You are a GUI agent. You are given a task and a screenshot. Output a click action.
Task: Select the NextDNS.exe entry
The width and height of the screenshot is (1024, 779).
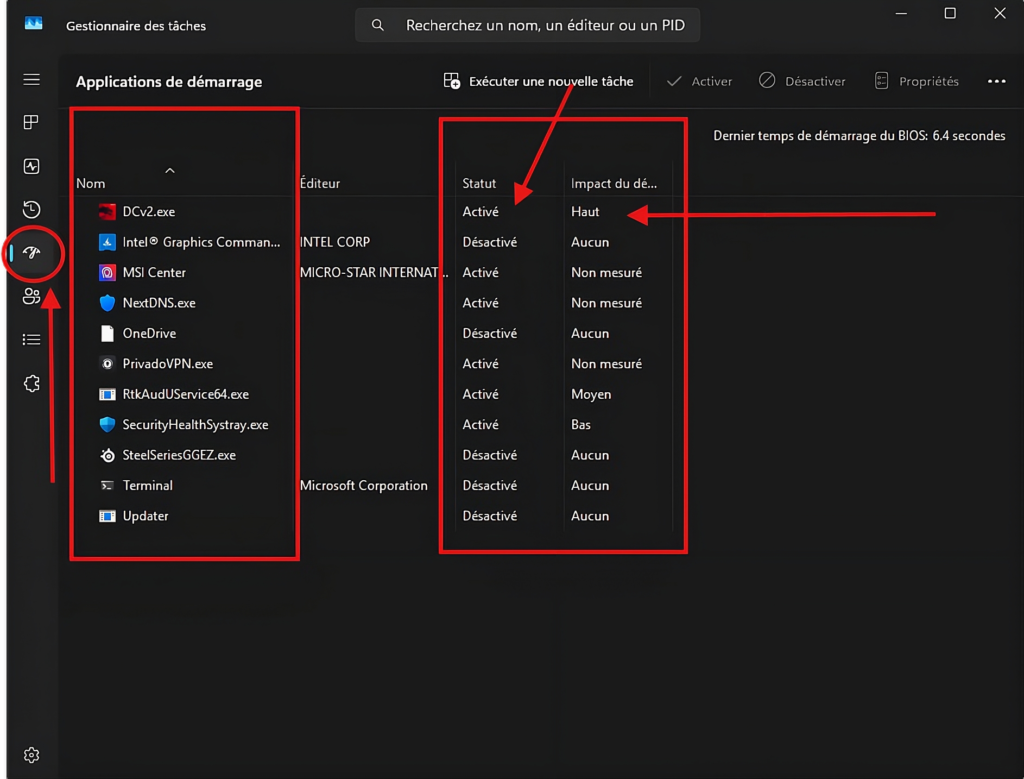click(x=159, y=303)
